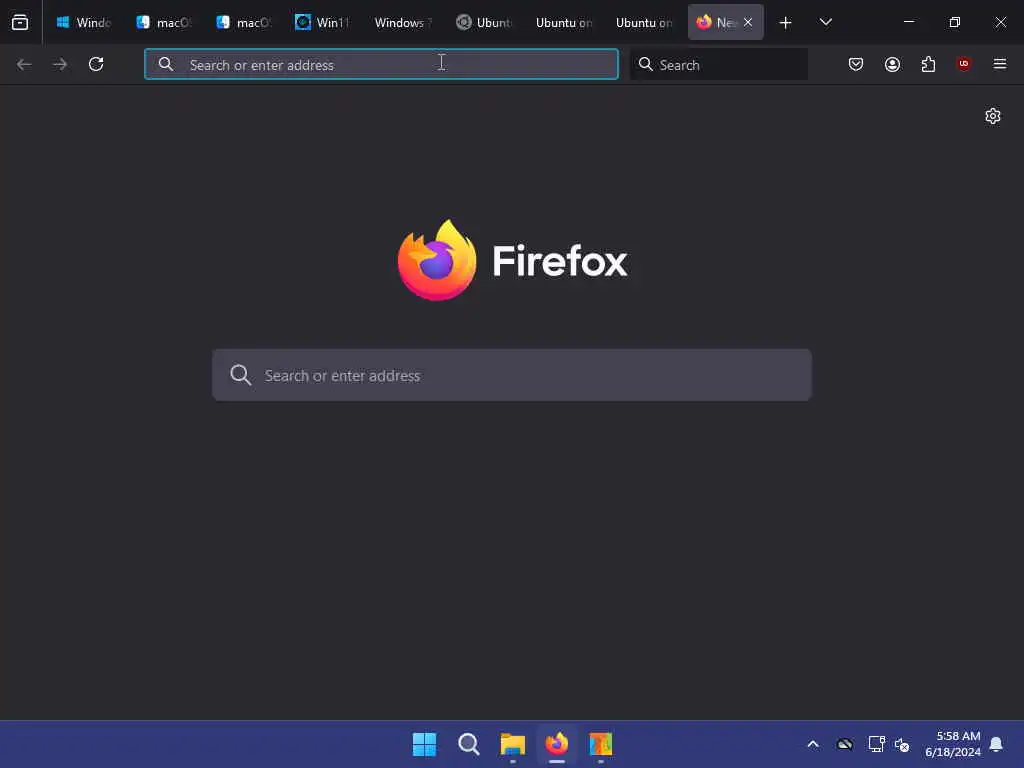Expand the list all tabs chevron
Viewport: 1024px width, 768px height.
(x=825, y=22)
